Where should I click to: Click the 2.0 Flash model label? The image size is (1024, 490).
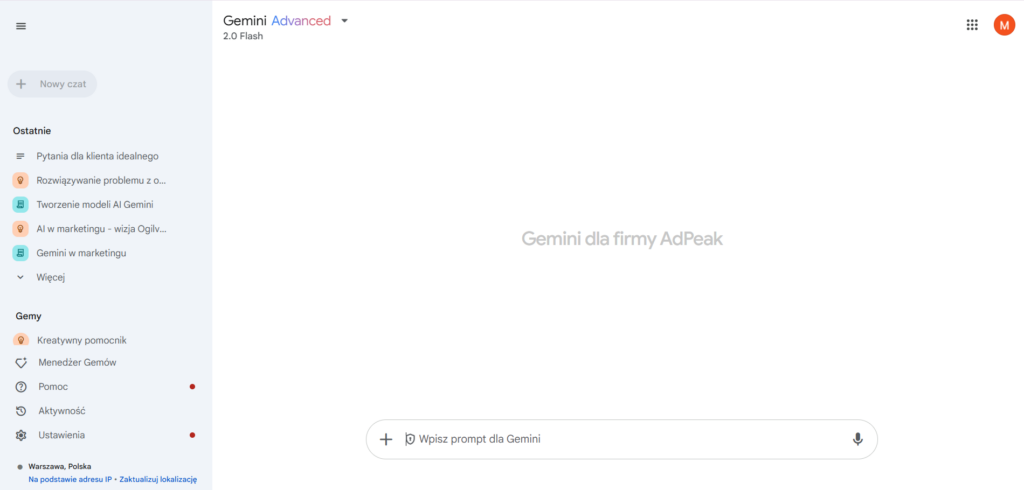click(243, 37)
